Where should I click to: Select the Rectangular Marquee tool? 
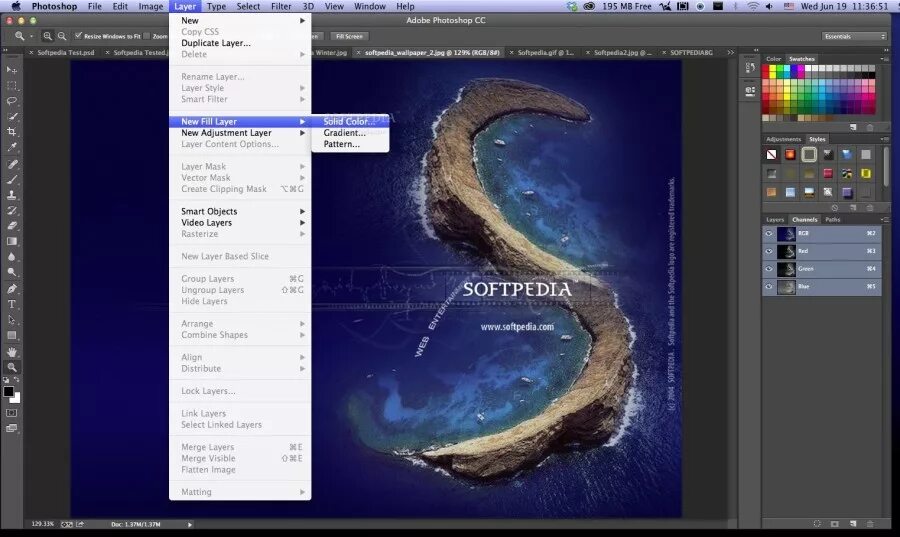point(11,86)
